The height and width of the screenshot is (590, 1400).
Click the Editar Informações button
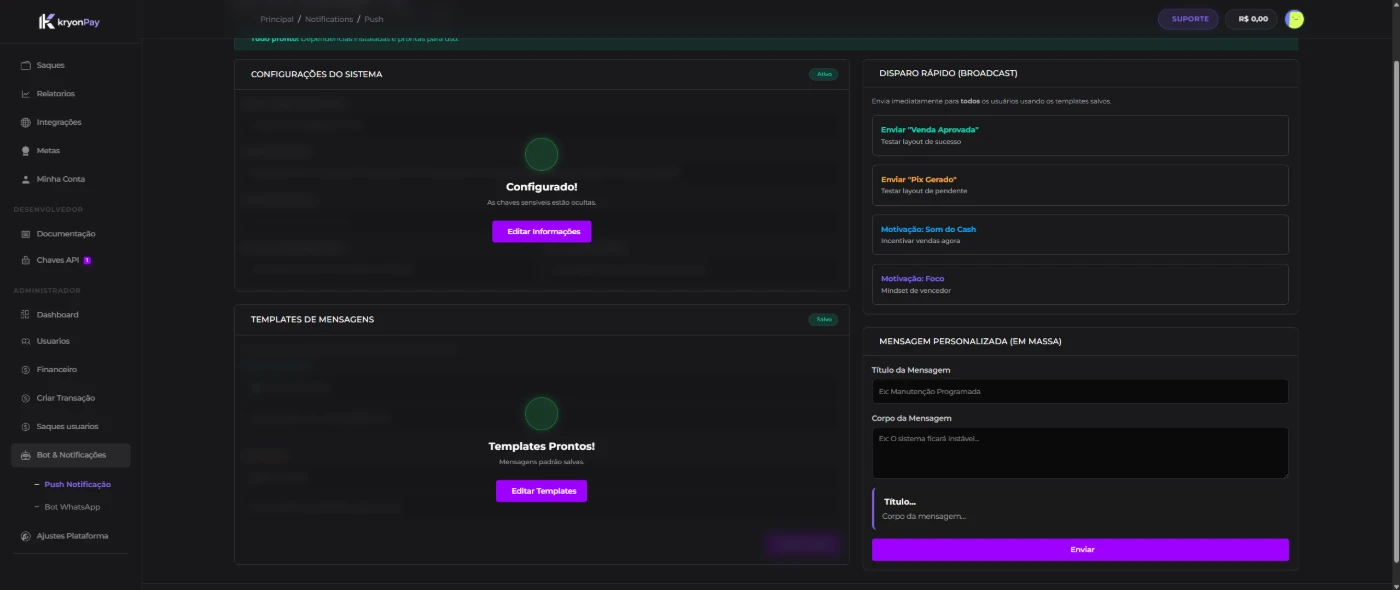(x=541, y=232)
